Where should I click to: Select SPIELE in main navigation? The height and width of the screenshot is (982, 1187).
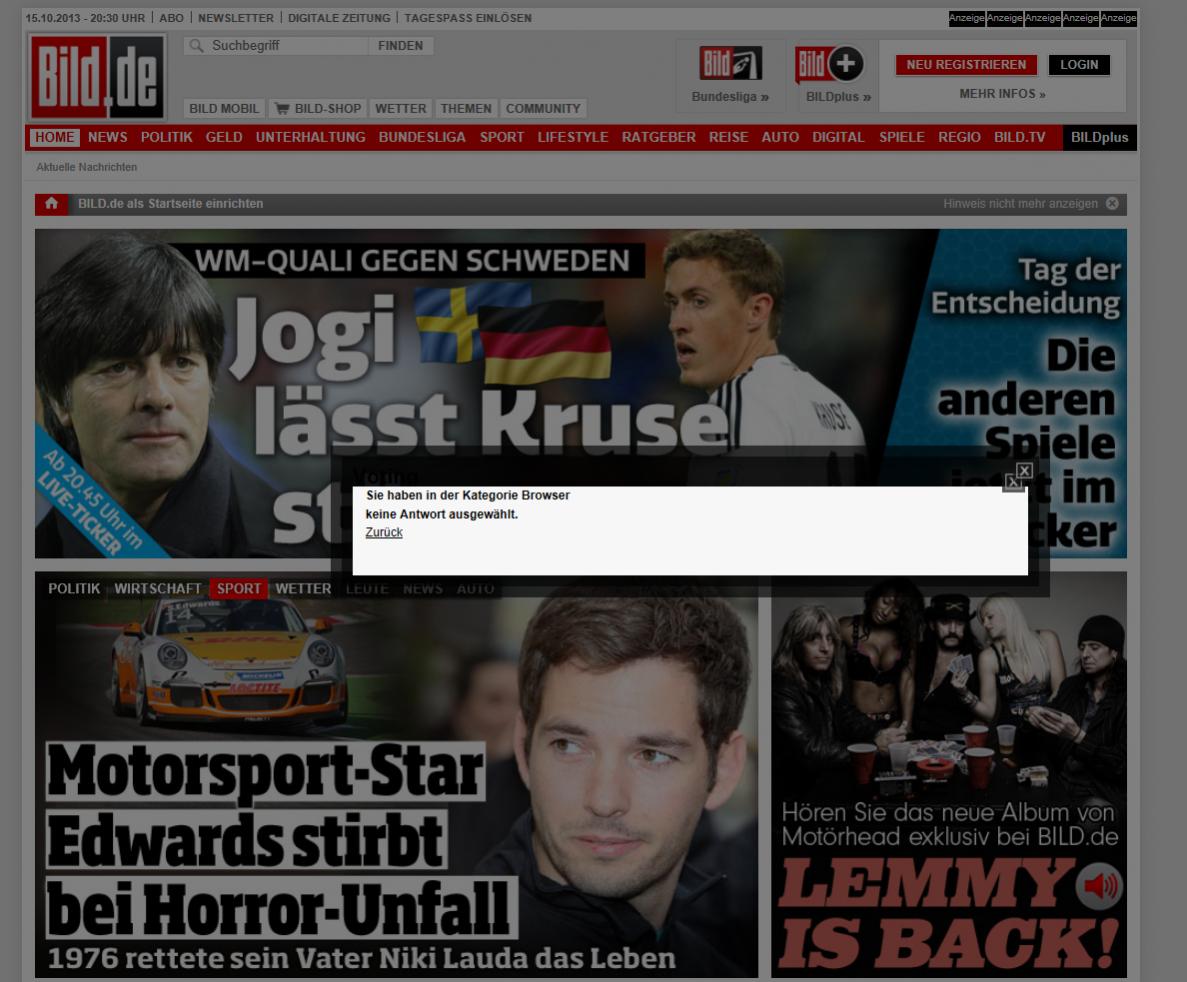(x=902, y=137)
